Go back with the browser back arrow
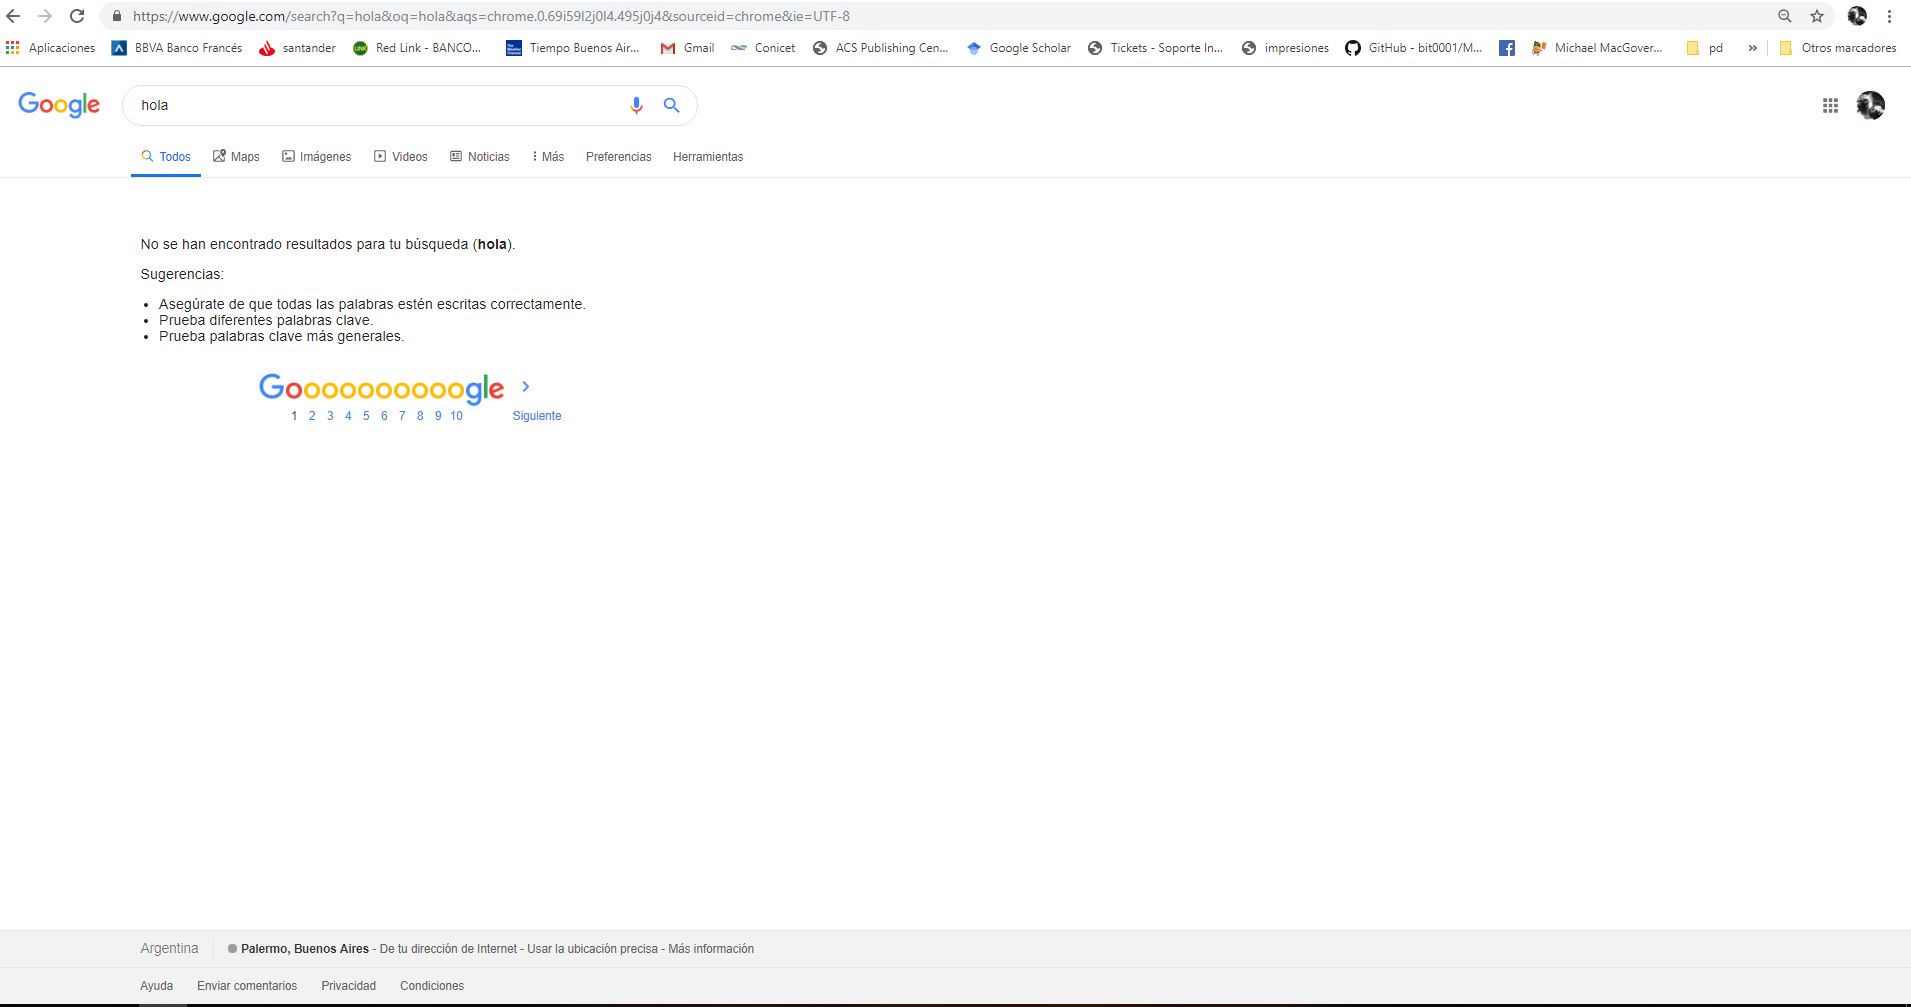Screen dimensions: 1911x1007 [13, 16]
